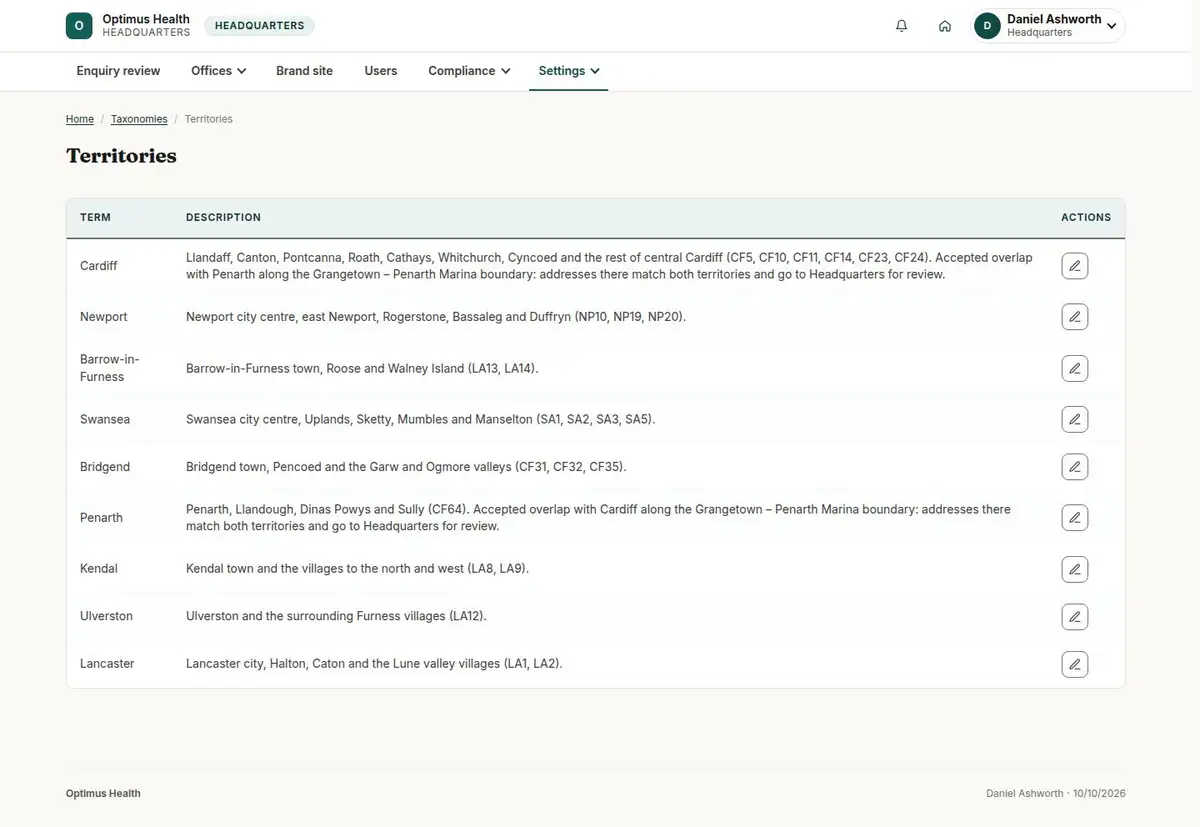This screenshot has height=827, width=1200.
Task: Open the Users tab
Action: coord(381,71)
